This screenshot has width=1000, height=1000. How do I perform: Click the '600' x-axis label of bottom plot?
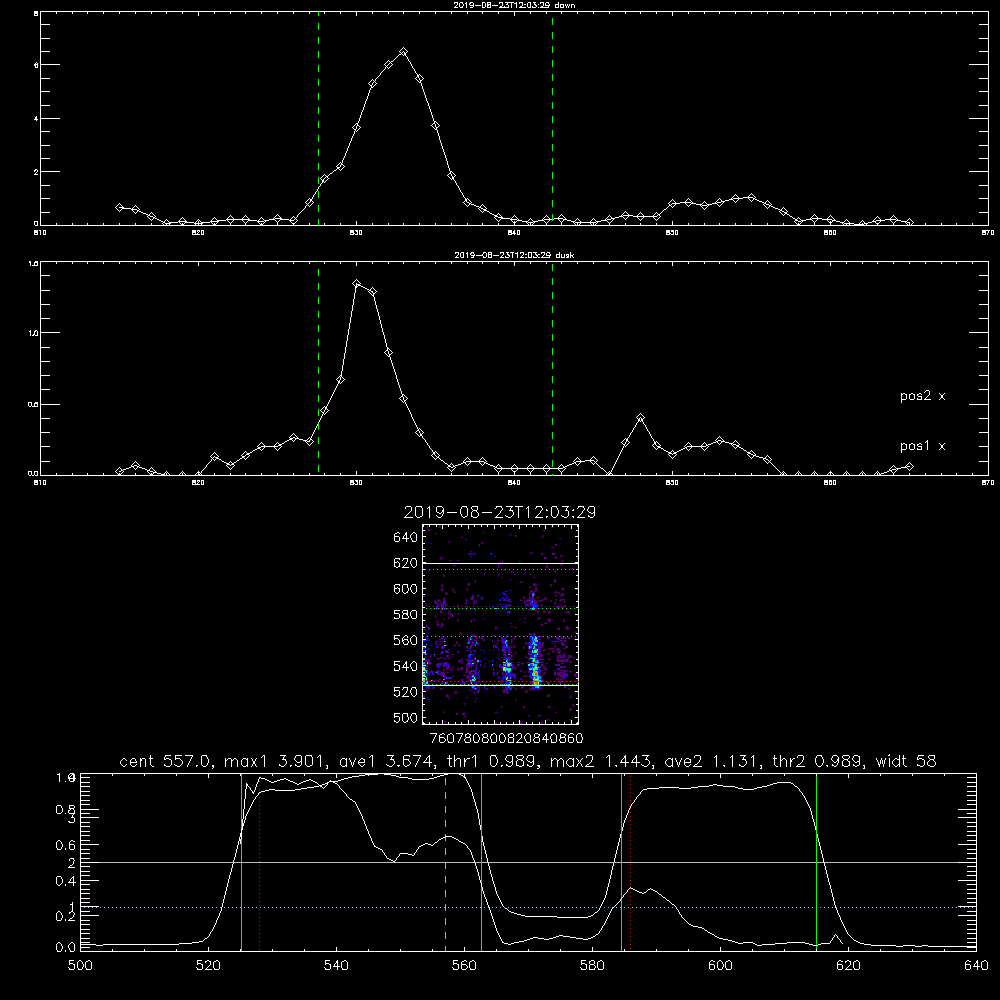tap(720, 966)
